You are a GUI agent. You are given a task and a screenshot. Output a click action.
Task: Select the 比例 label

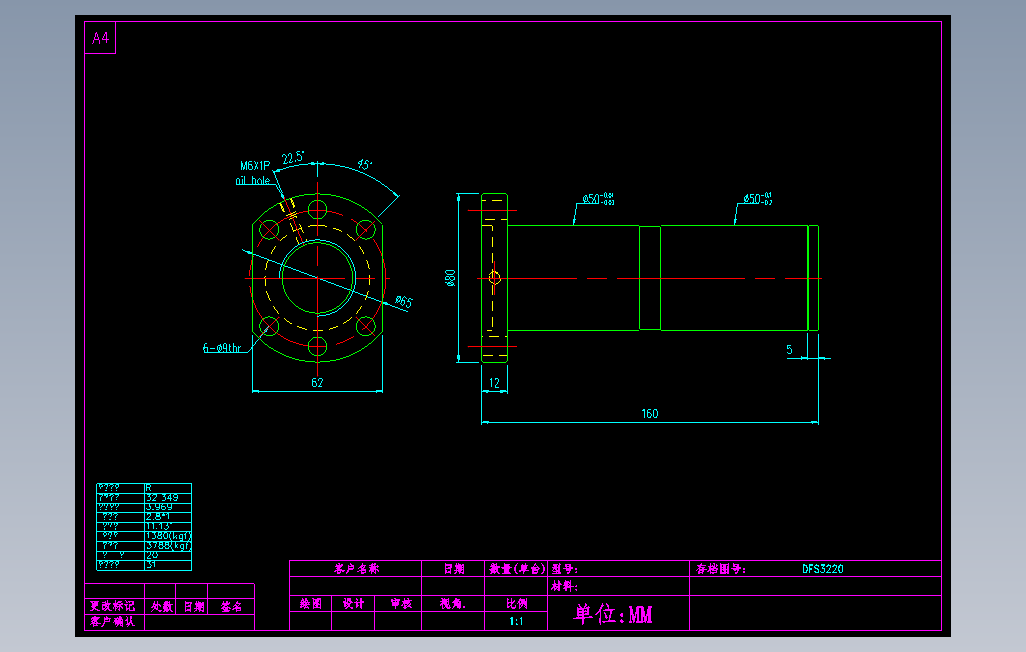[x=516, y=604]
